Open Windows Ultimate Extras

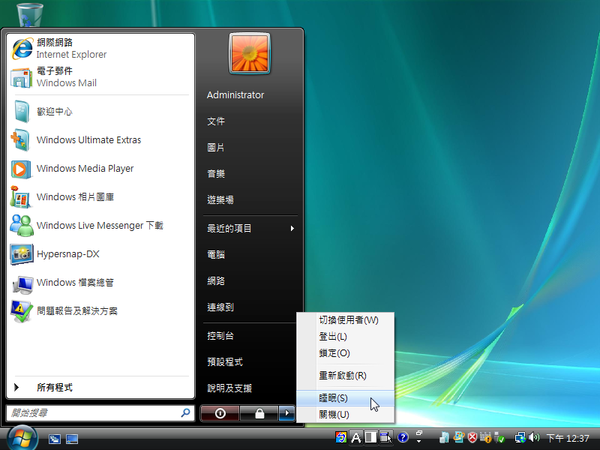click(100, 140)
